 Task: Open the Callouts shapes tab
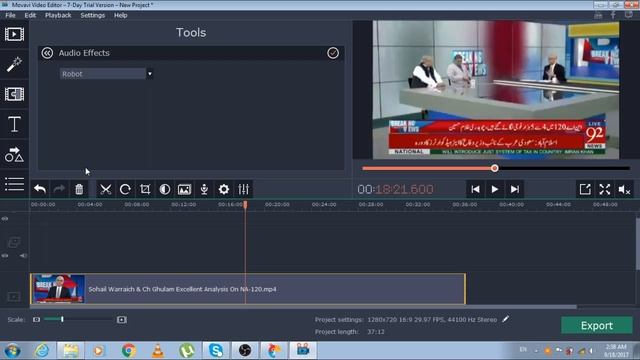tap(14, 154)
